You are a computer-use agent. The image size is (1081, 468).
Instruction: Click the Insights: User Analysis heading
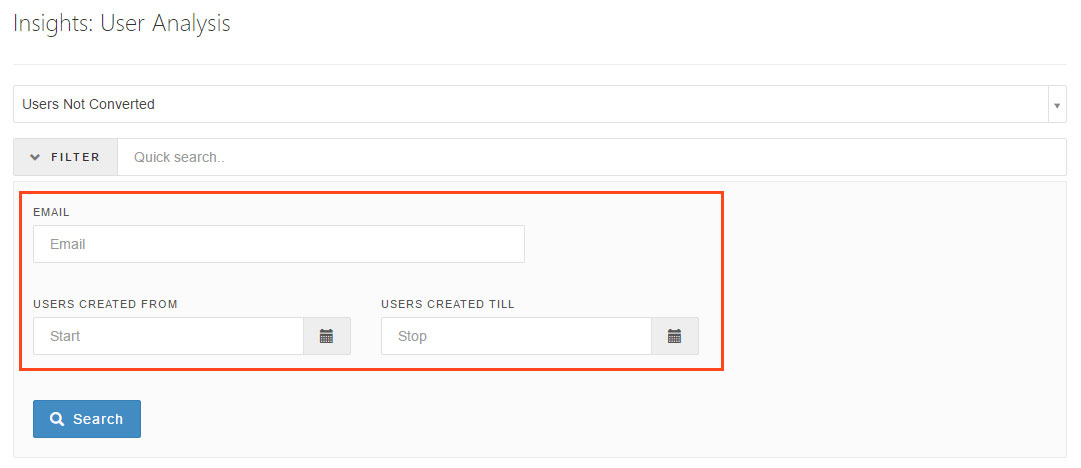coord(122,23)
